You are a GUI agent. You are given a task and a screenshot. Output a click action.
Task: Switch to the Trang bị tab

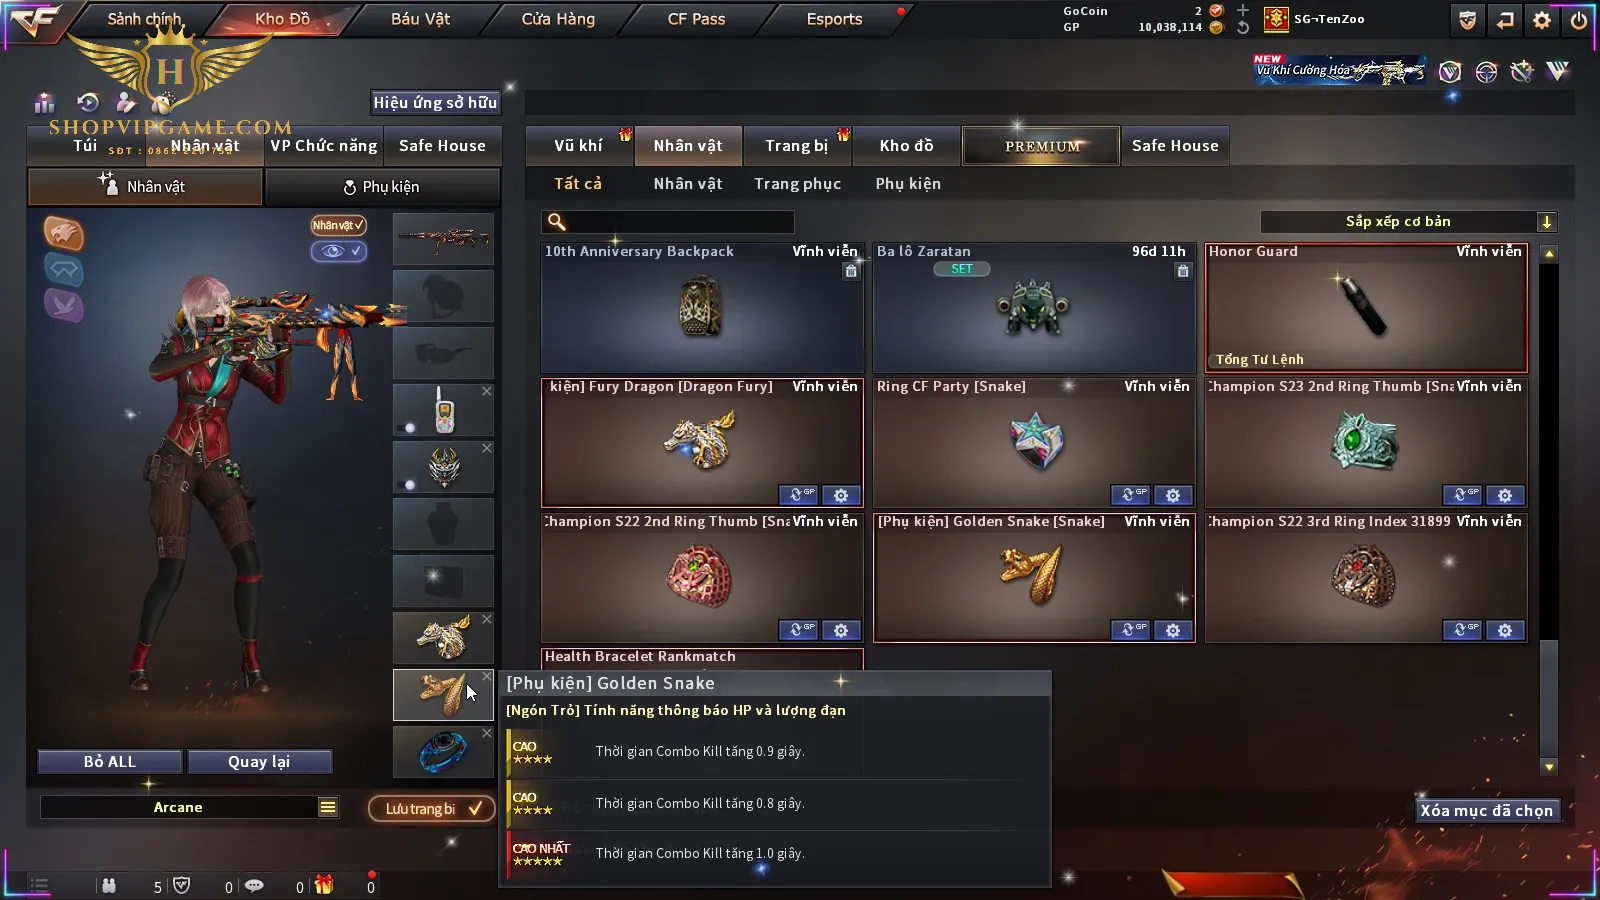(x=796, y=146)
